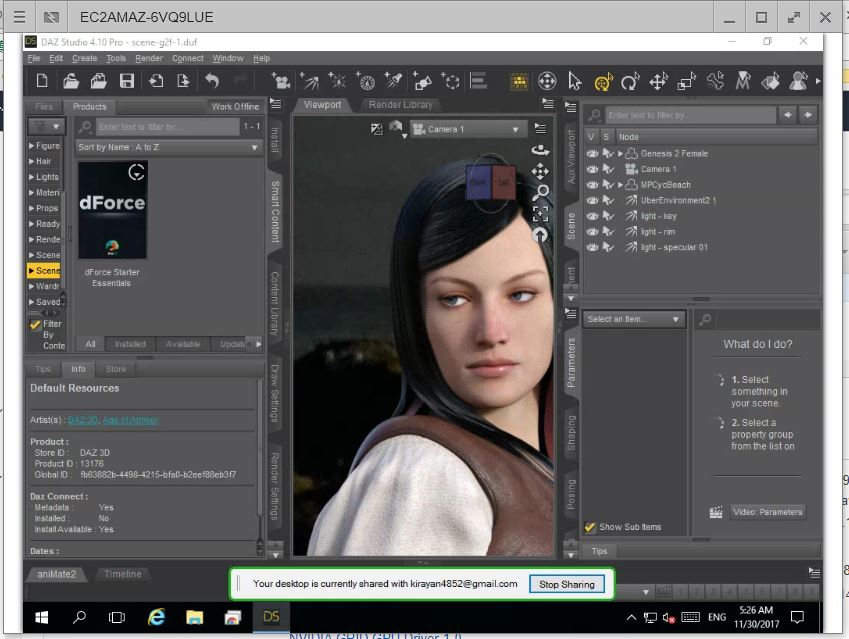Switch to the Timeline tab
Viewport: 849px width, 639px height.
tap(123, 575)
